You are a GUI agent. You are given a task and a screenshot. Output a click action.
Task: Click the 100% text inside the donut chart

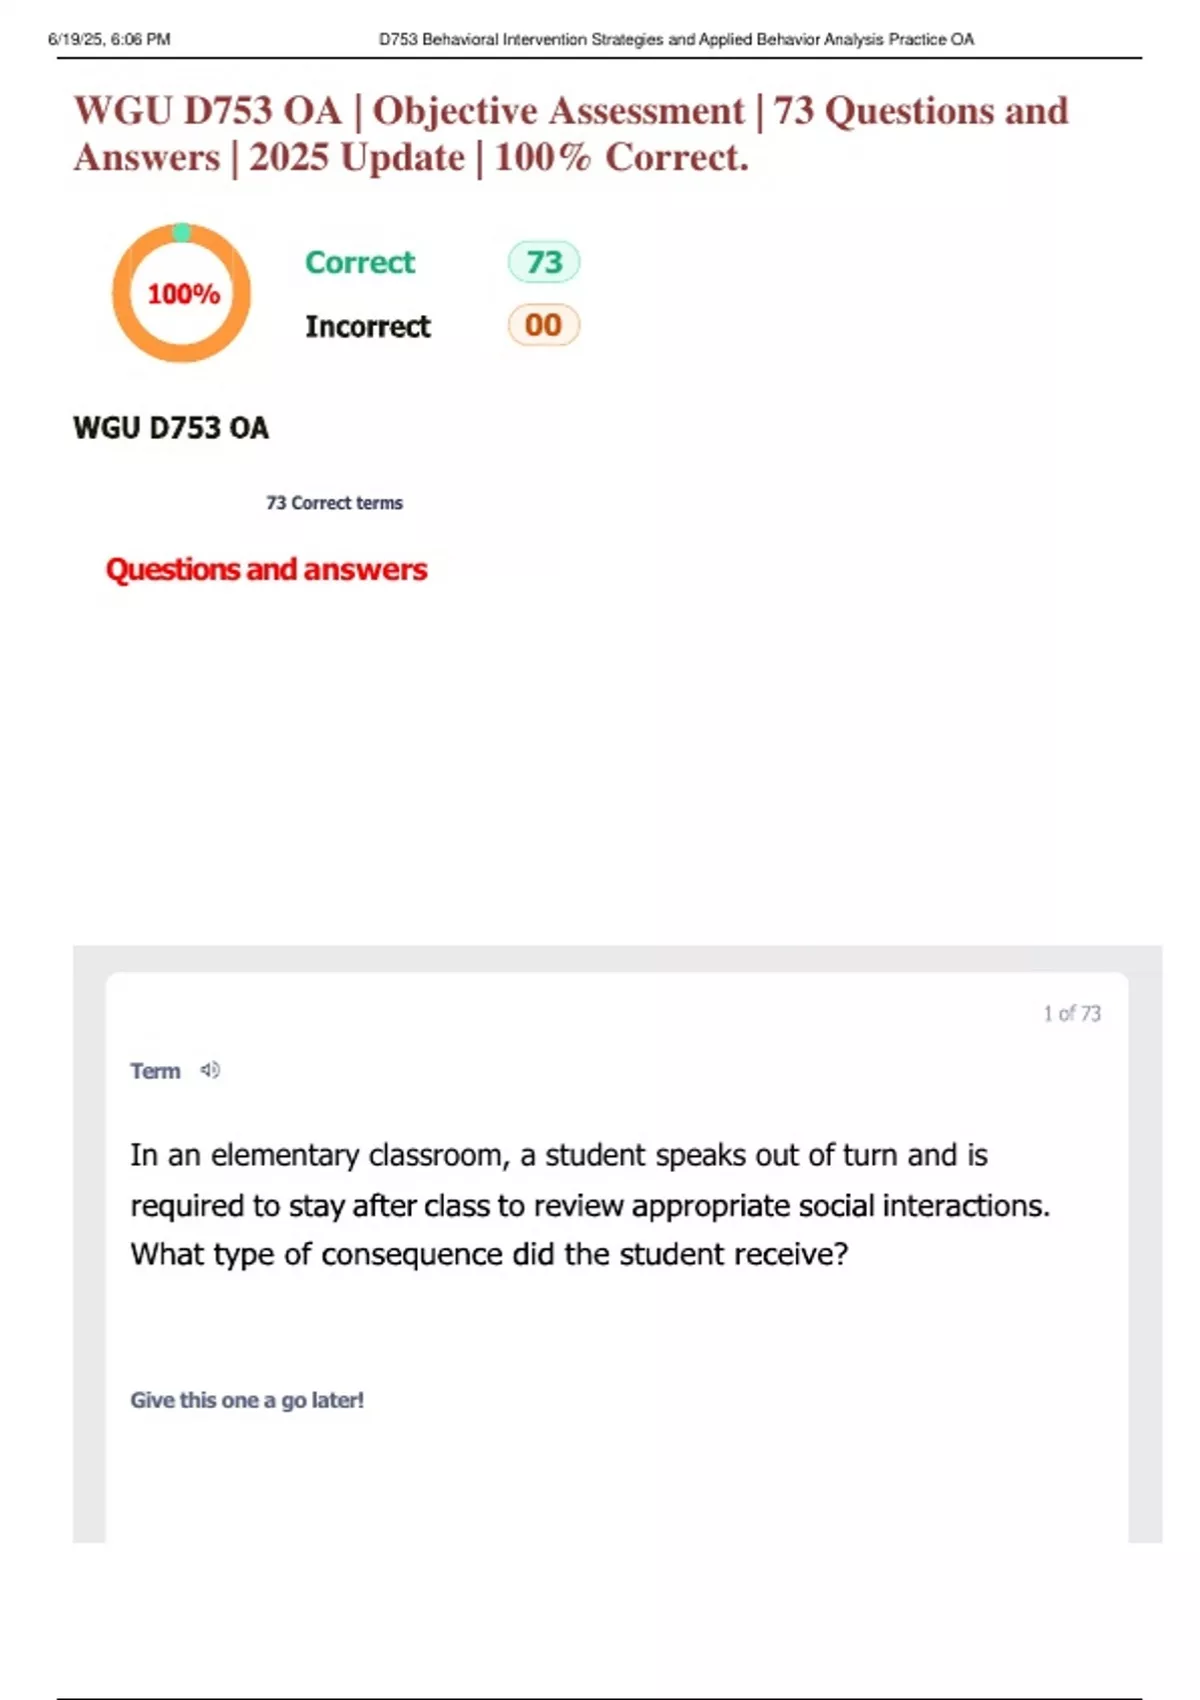point(183,294)
